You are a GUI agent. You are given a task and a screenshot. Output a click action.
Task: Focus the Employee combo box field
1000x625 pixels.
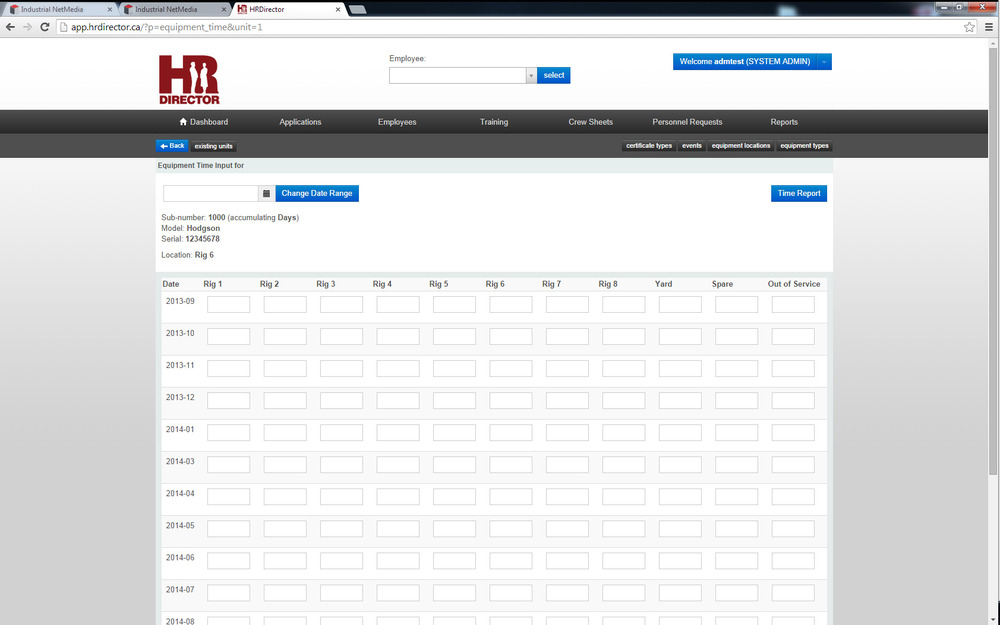tap(458, 75)
